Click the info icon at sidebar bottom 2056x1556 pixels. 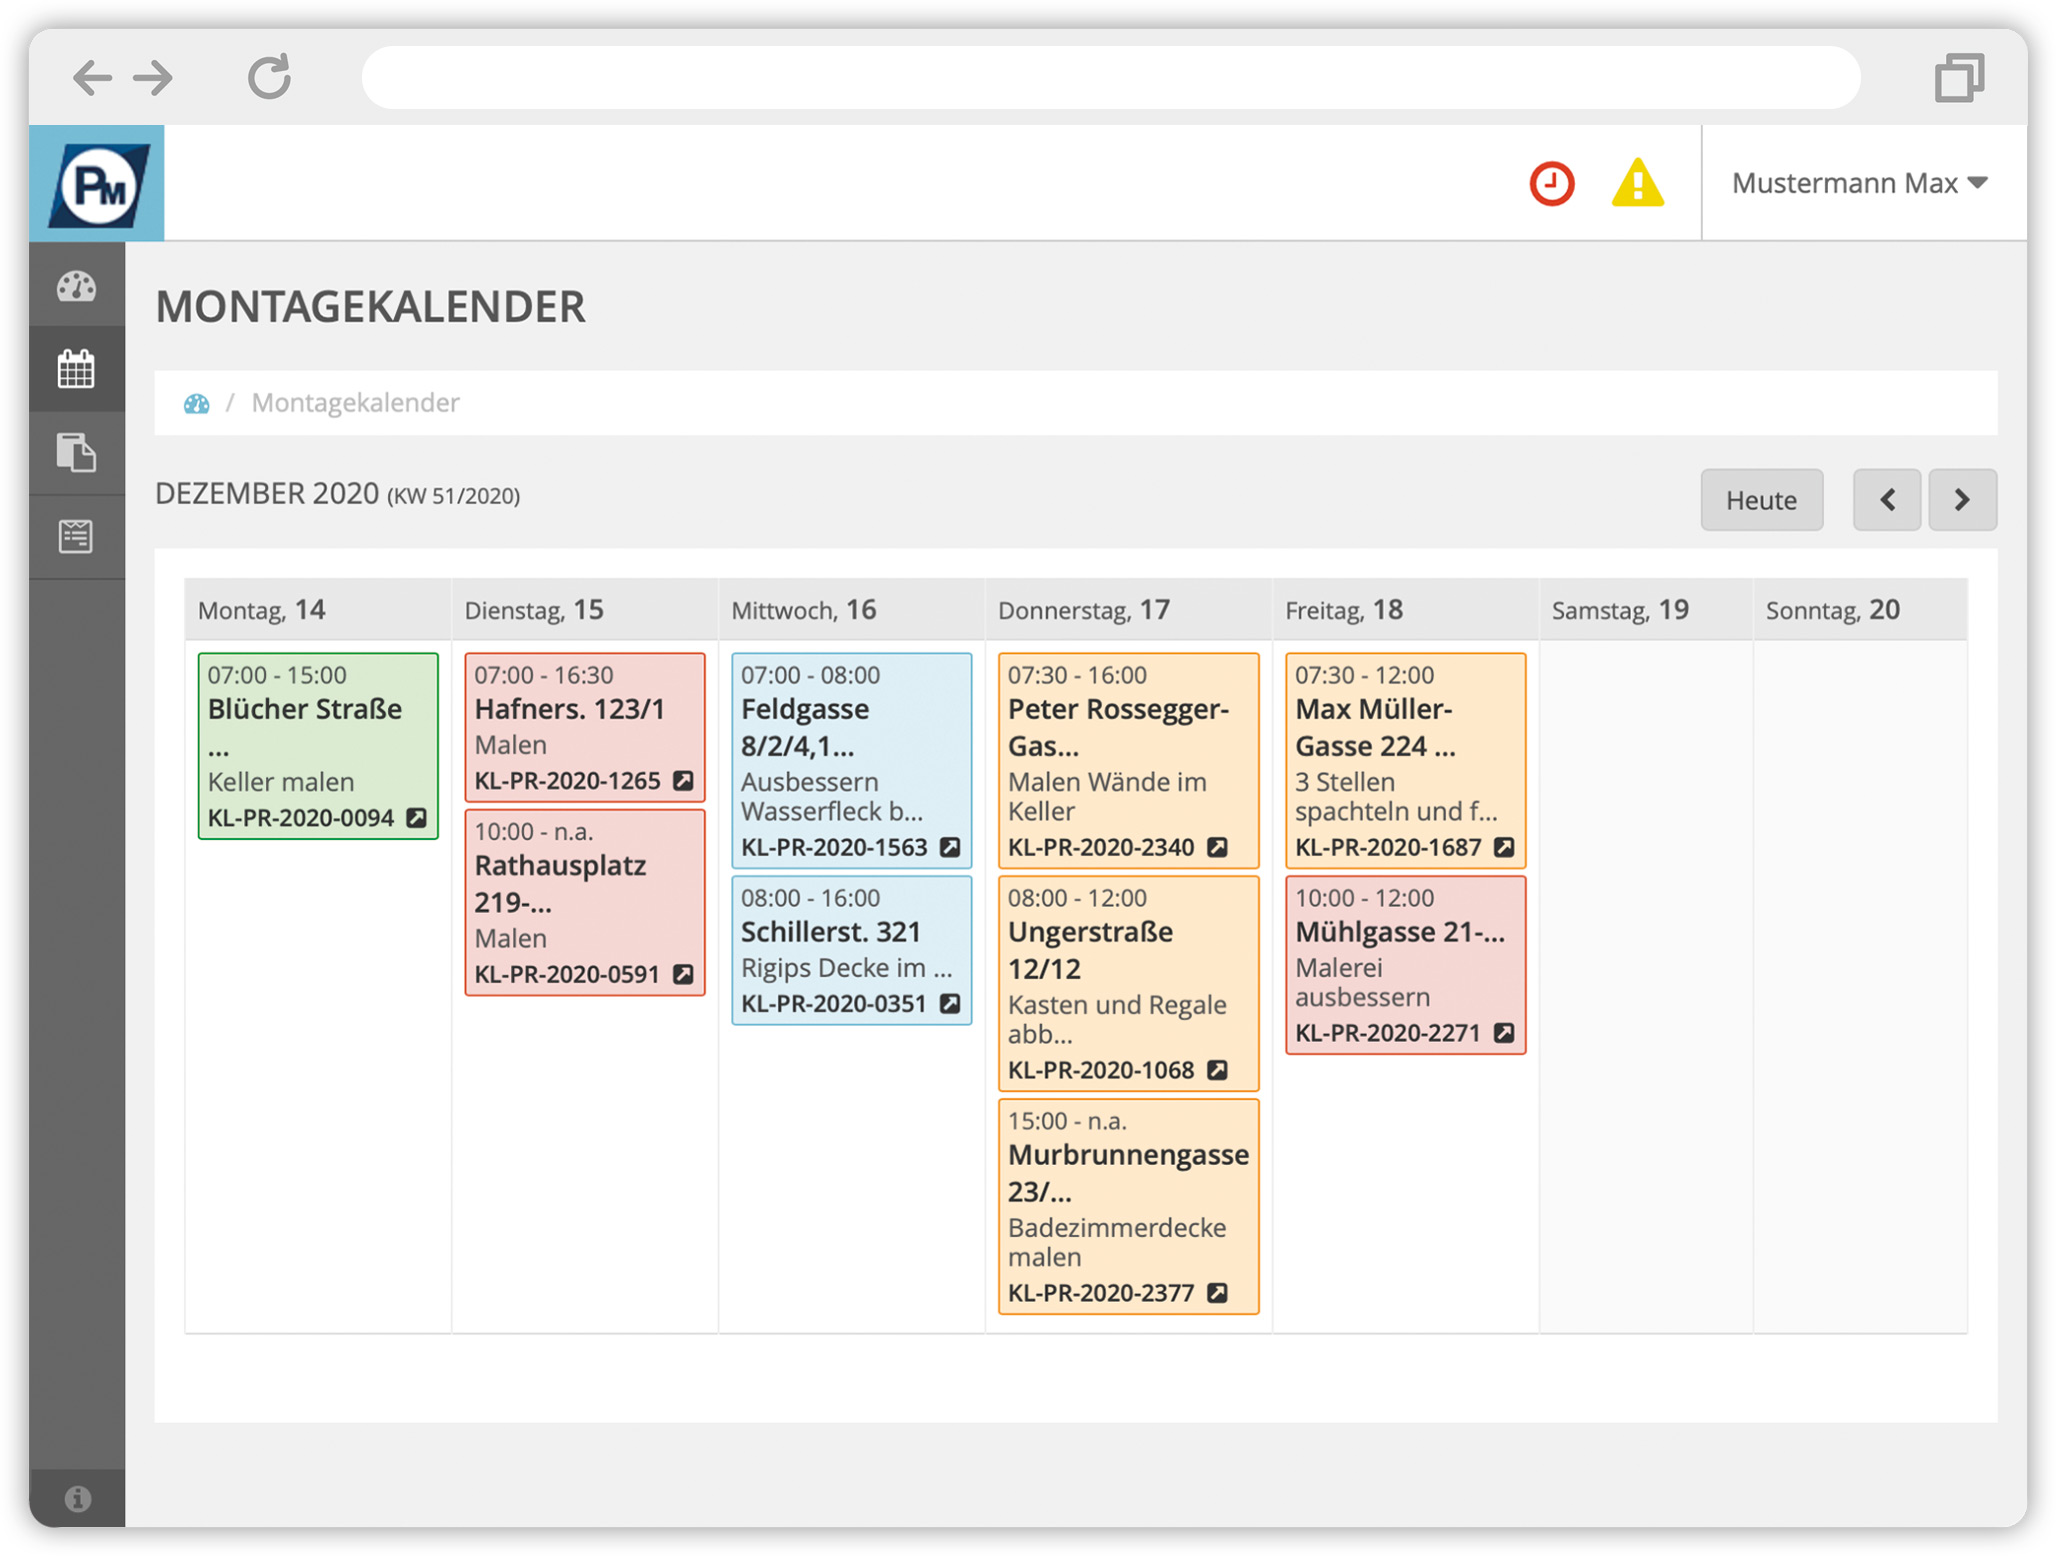click(77, 1497)
